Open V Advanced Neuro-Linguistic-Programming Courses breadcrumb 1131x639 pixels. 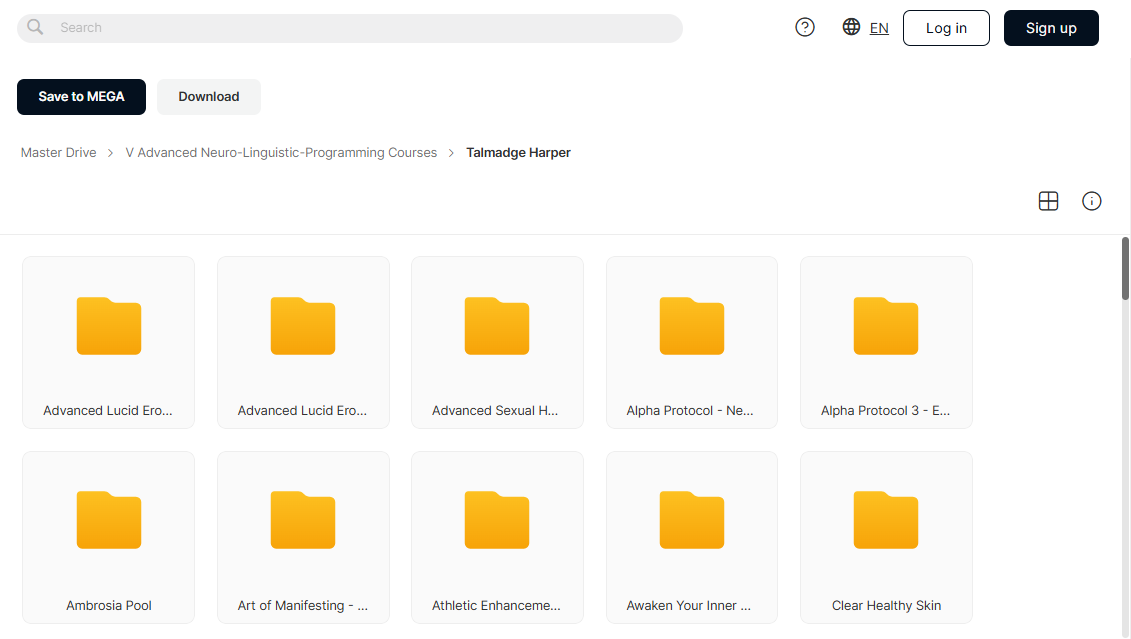click(281, 153)
